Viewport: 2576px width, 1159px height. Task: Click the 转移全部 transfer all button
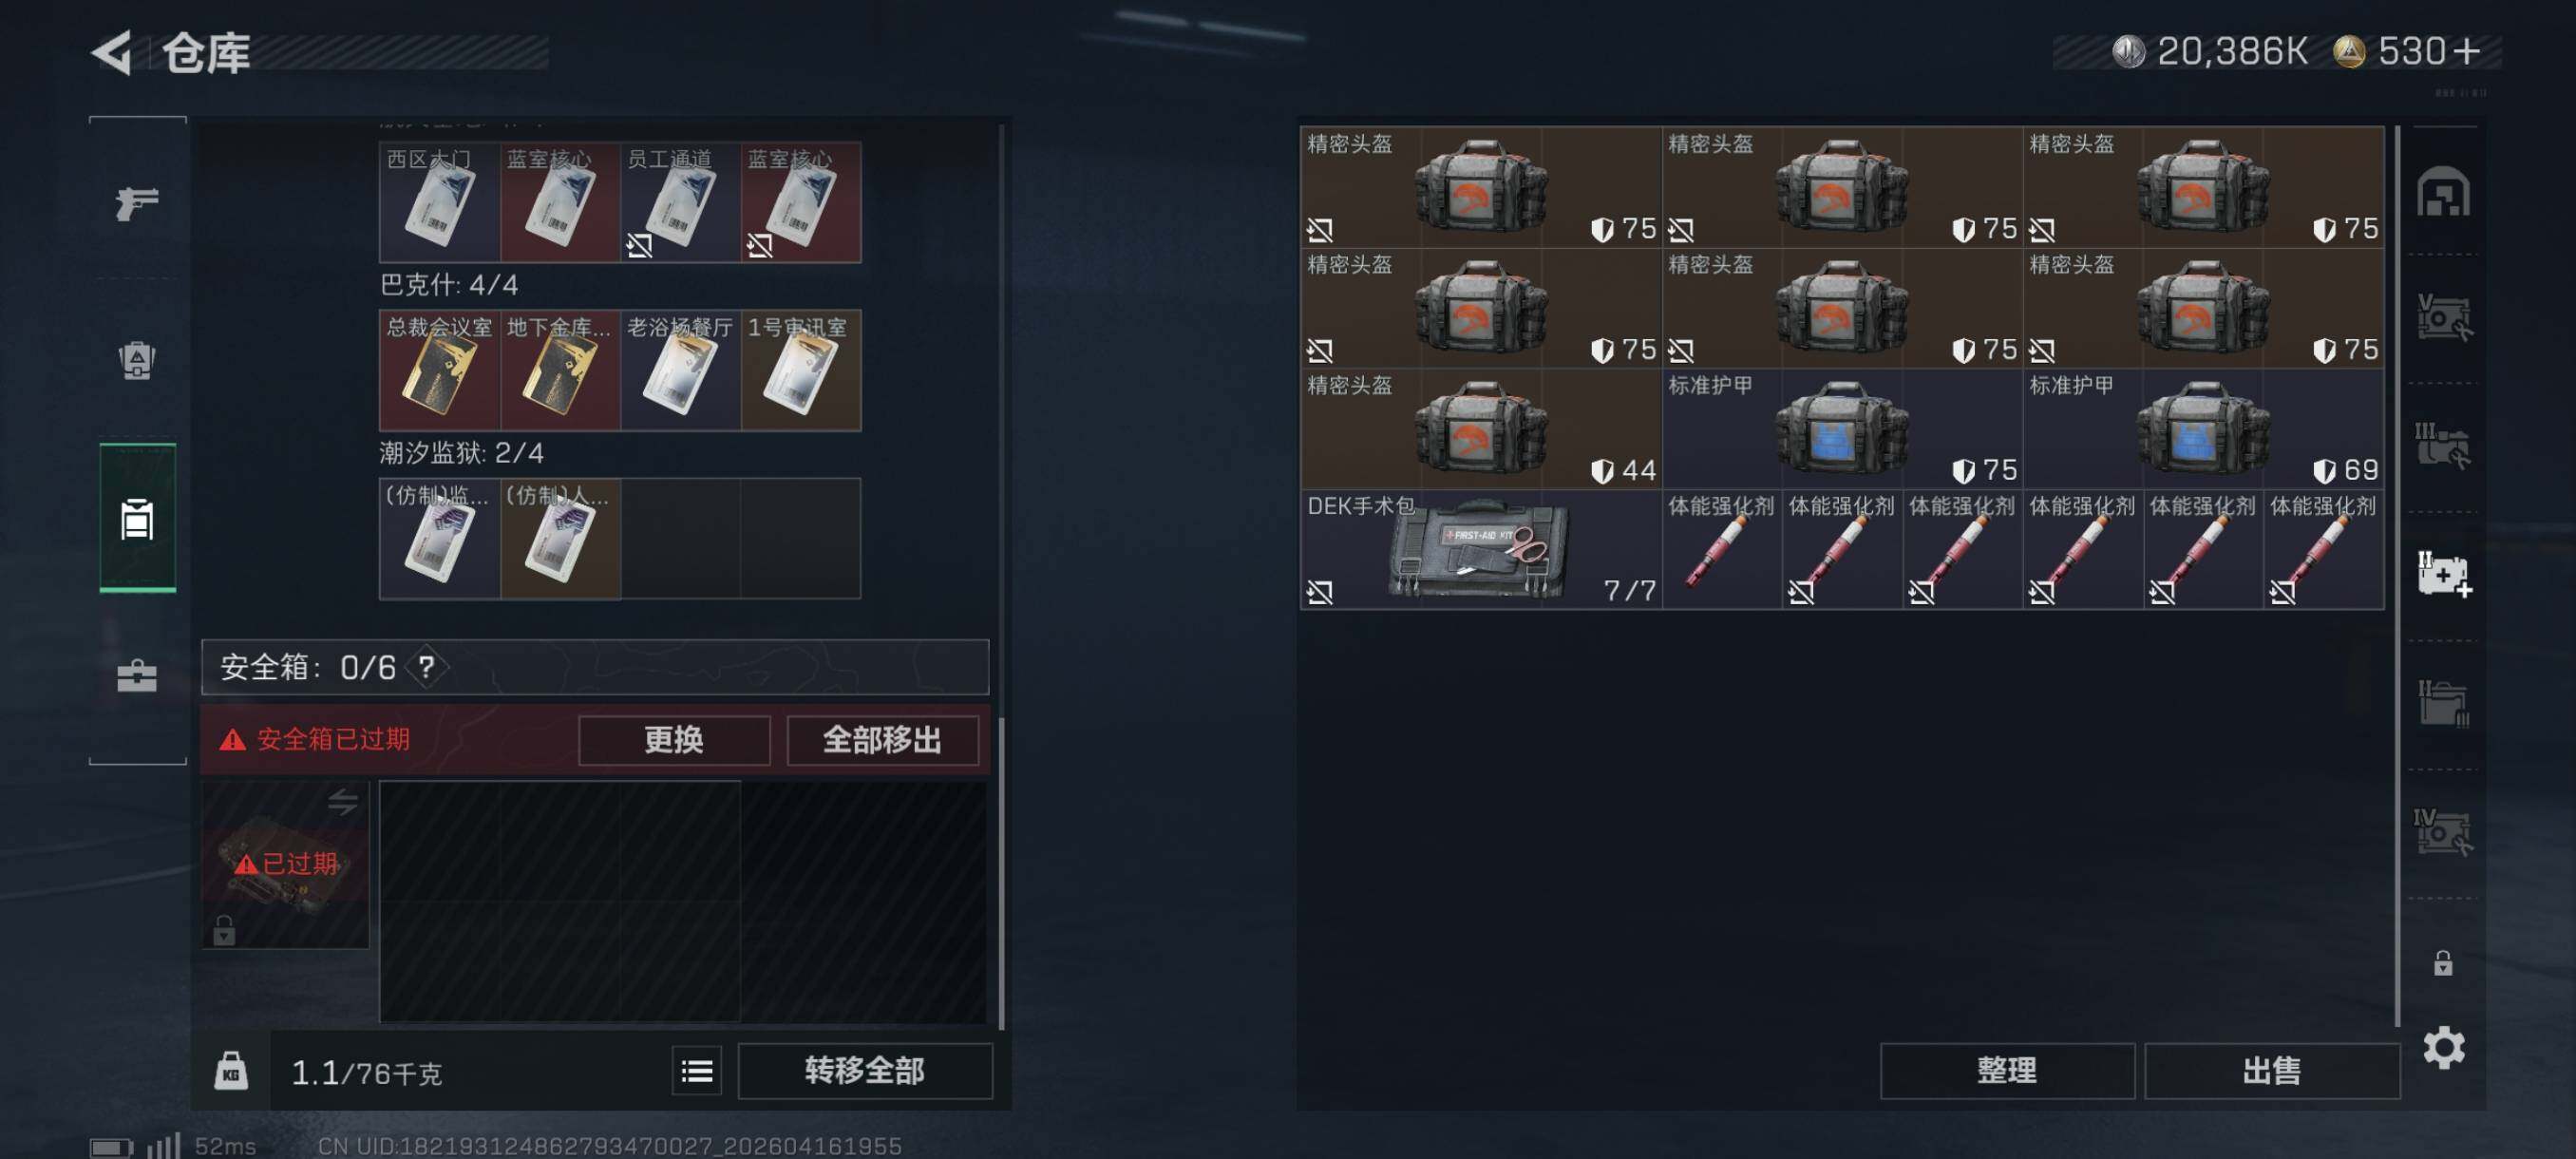click(x=865, y=1071)
